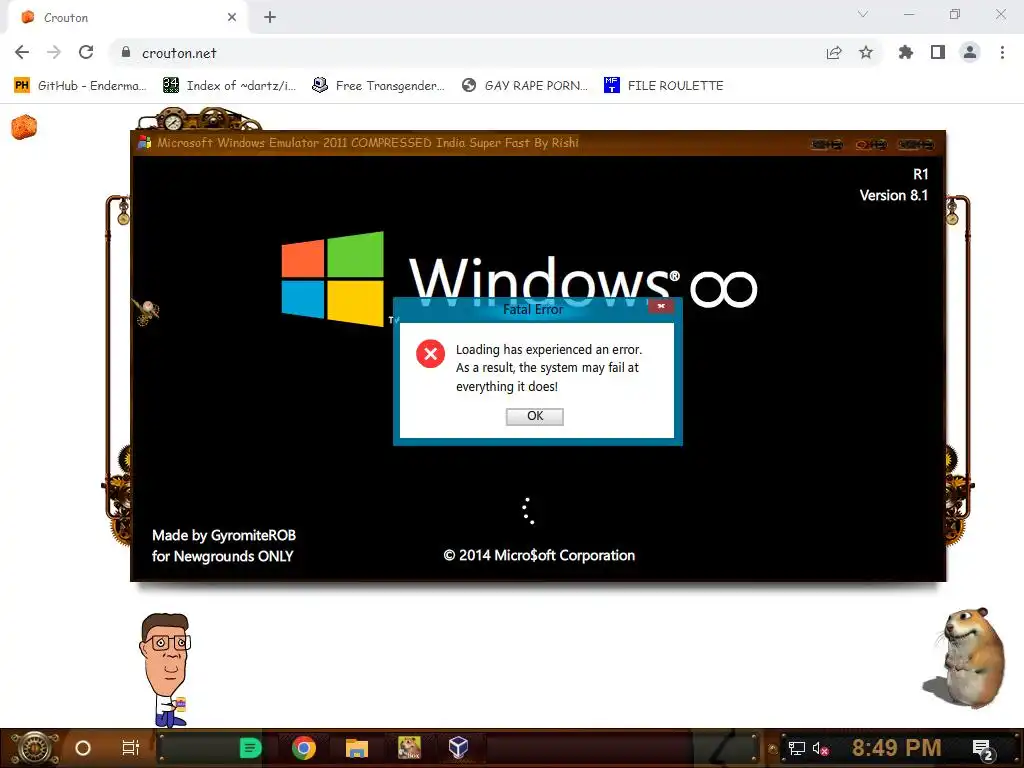
Task: Open the Index of ~dartz bookmark
Action: point(230,86)
